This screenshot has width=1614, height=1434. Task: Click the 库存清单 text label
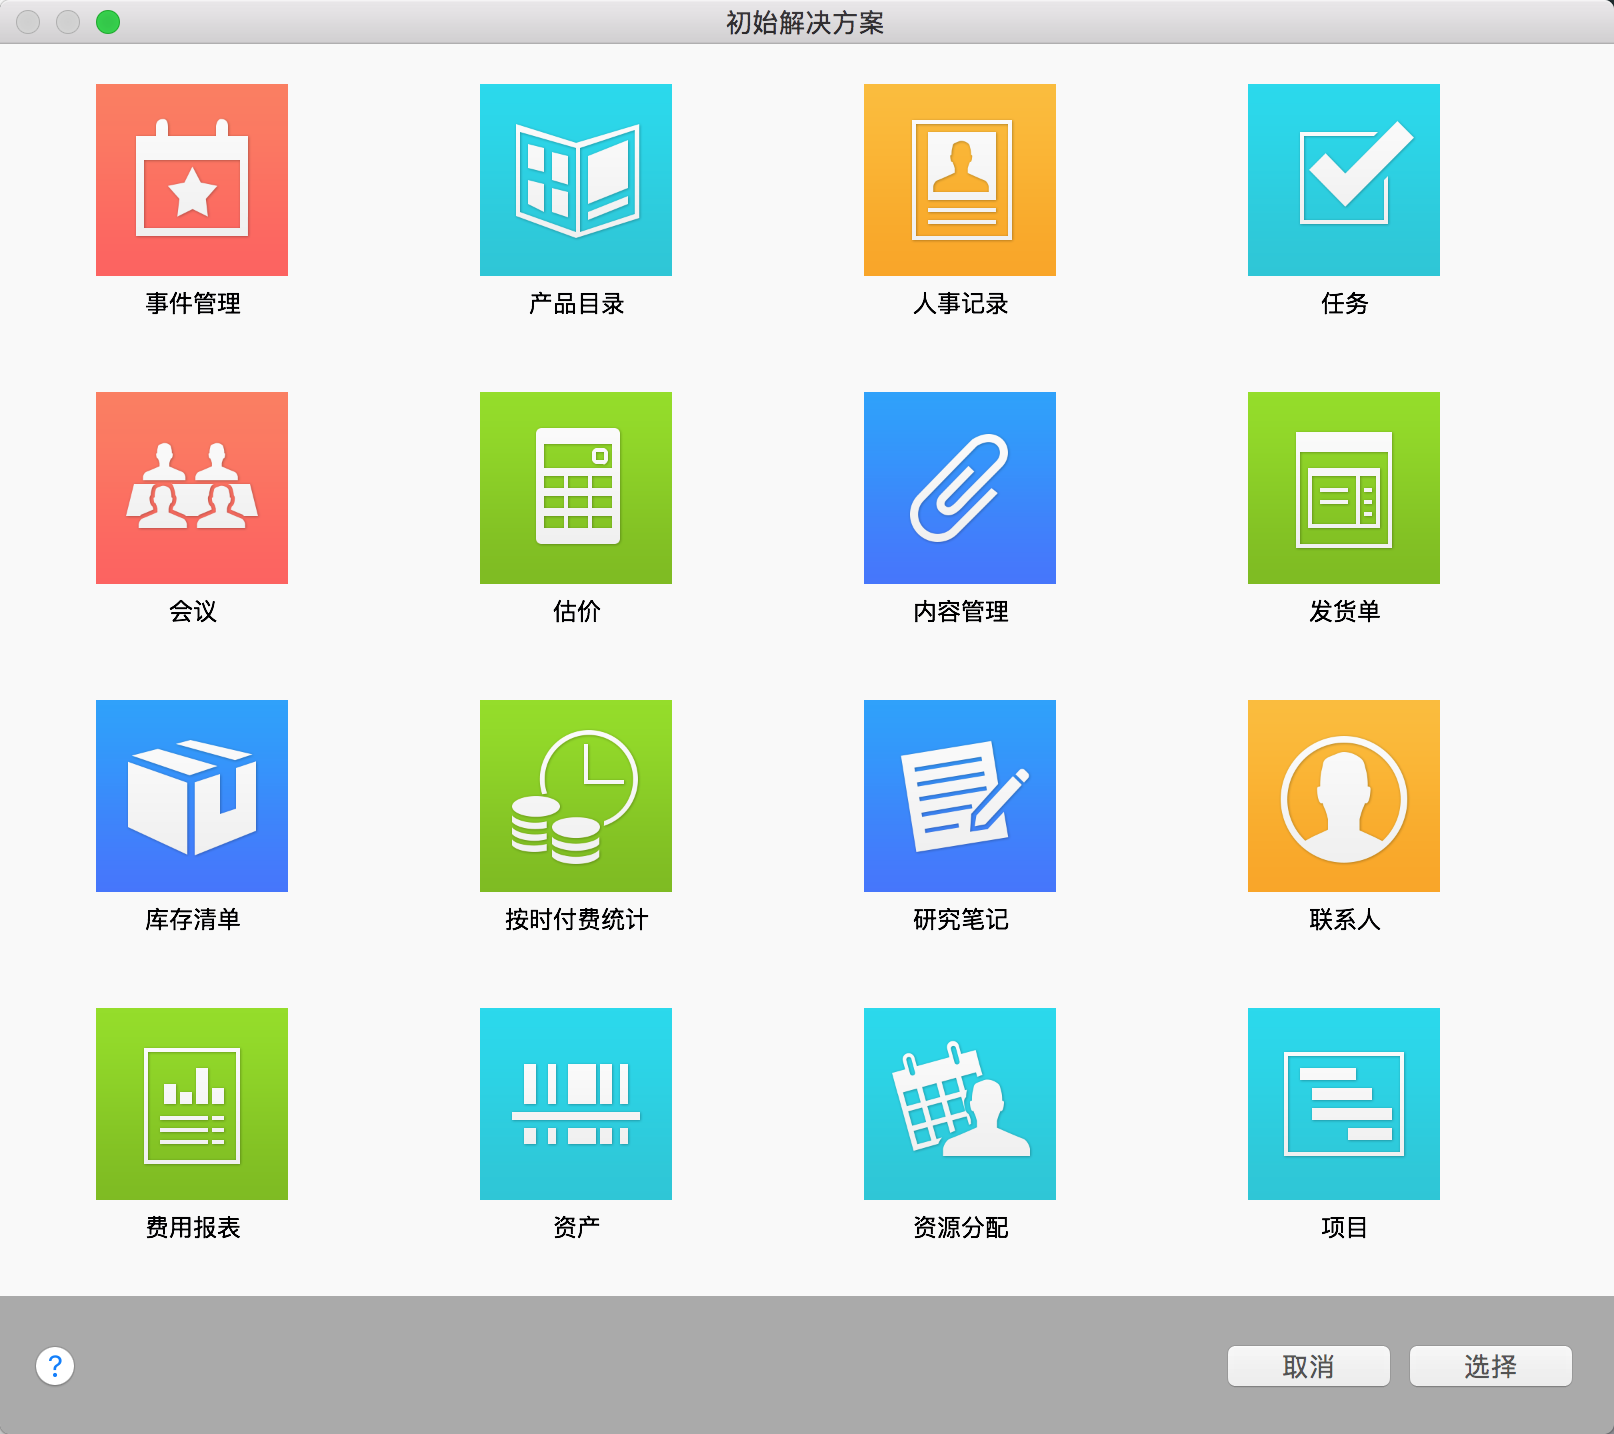point(193,919)
